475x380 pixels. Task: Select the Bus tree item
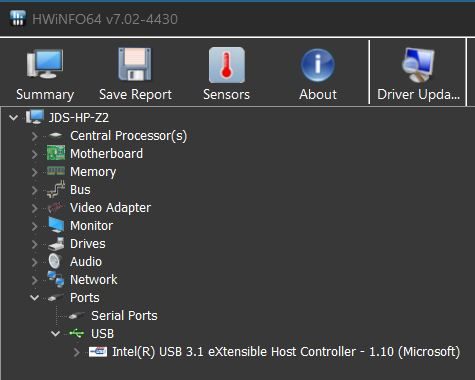pyautogui.click(x=80, y=190)
